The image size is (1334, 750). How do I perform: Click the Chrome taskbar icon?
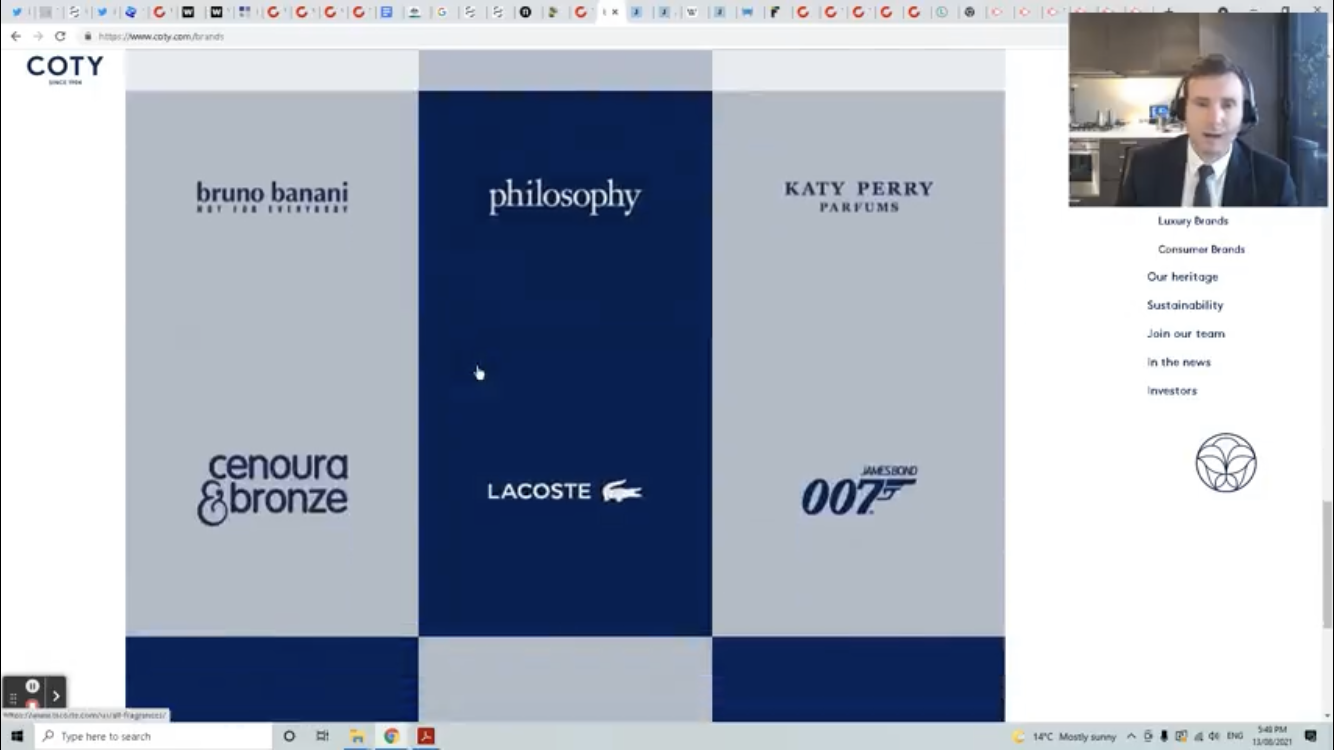(391, 736)
